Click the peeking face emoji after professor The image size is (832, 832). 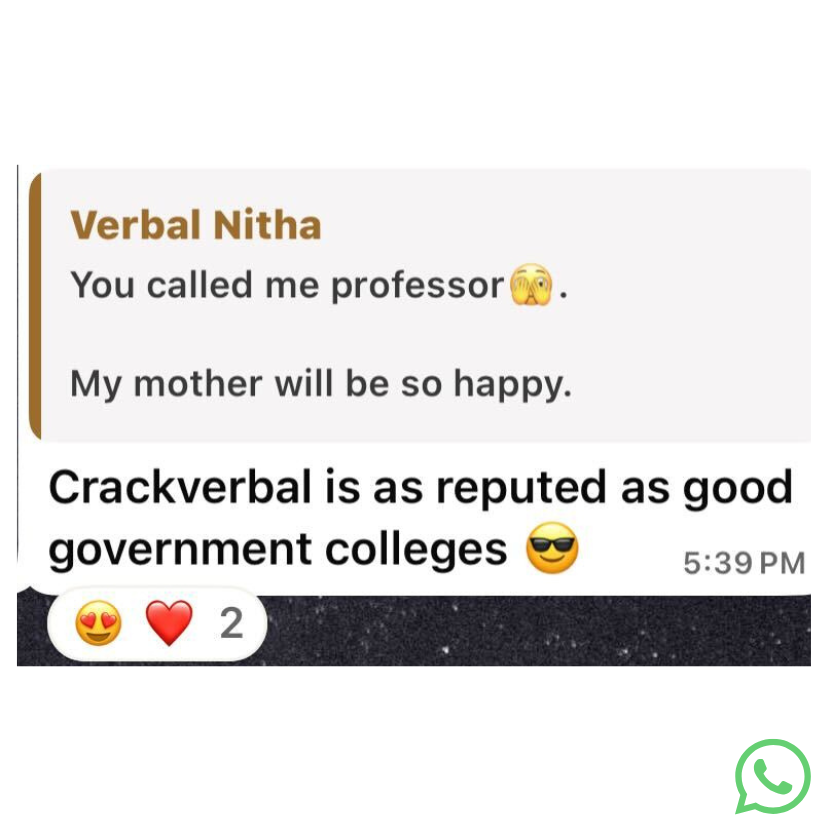531,285
